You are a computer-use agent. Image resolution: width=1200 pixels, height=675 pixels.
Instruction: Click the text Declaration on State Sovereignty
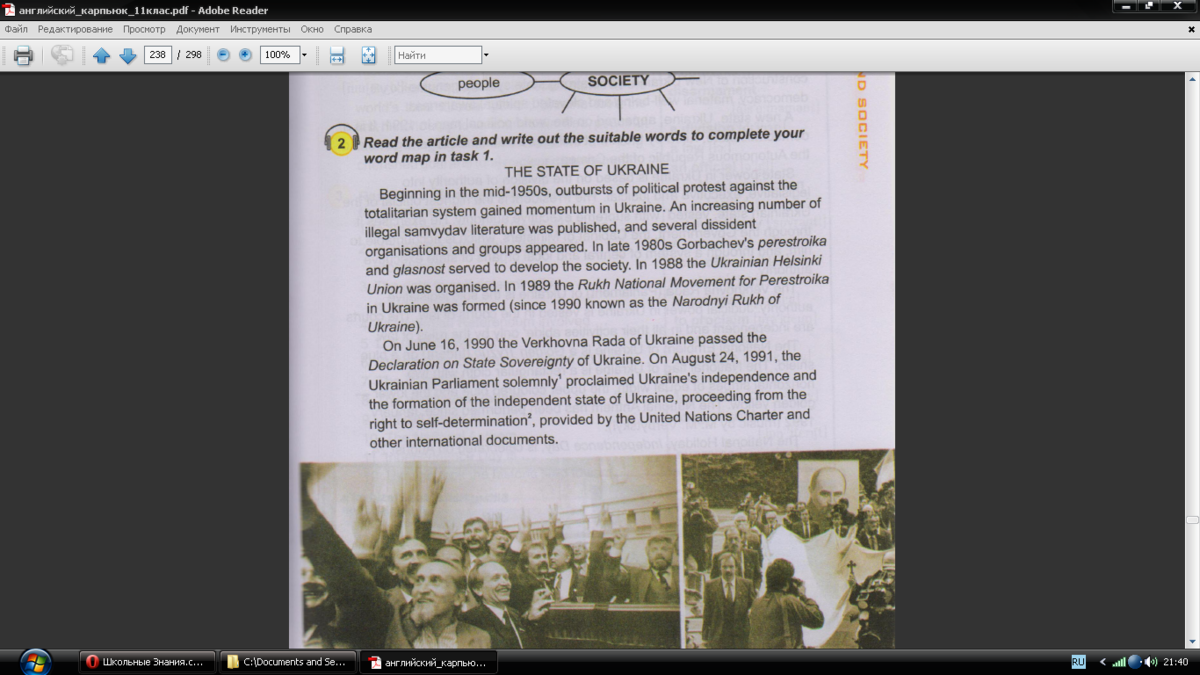[470, 364]
